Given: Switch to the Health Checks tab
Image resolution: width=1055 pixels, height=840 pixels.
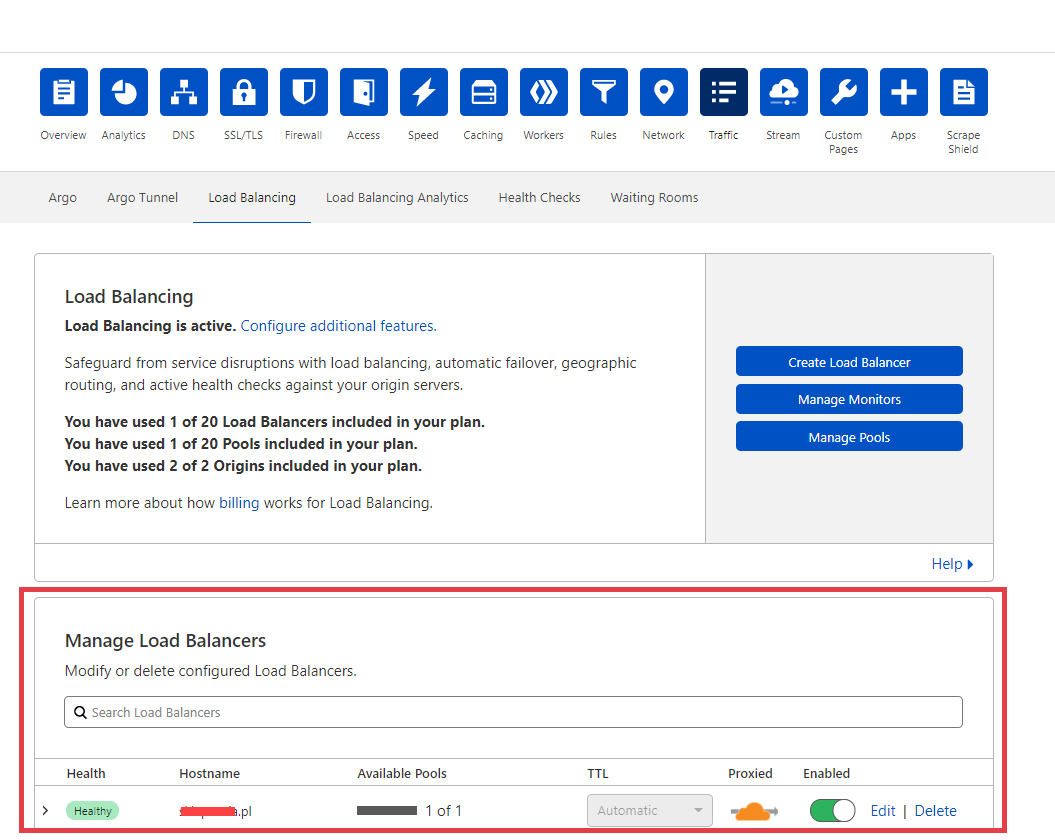Looking at the screenshot, I should [539, 198].
